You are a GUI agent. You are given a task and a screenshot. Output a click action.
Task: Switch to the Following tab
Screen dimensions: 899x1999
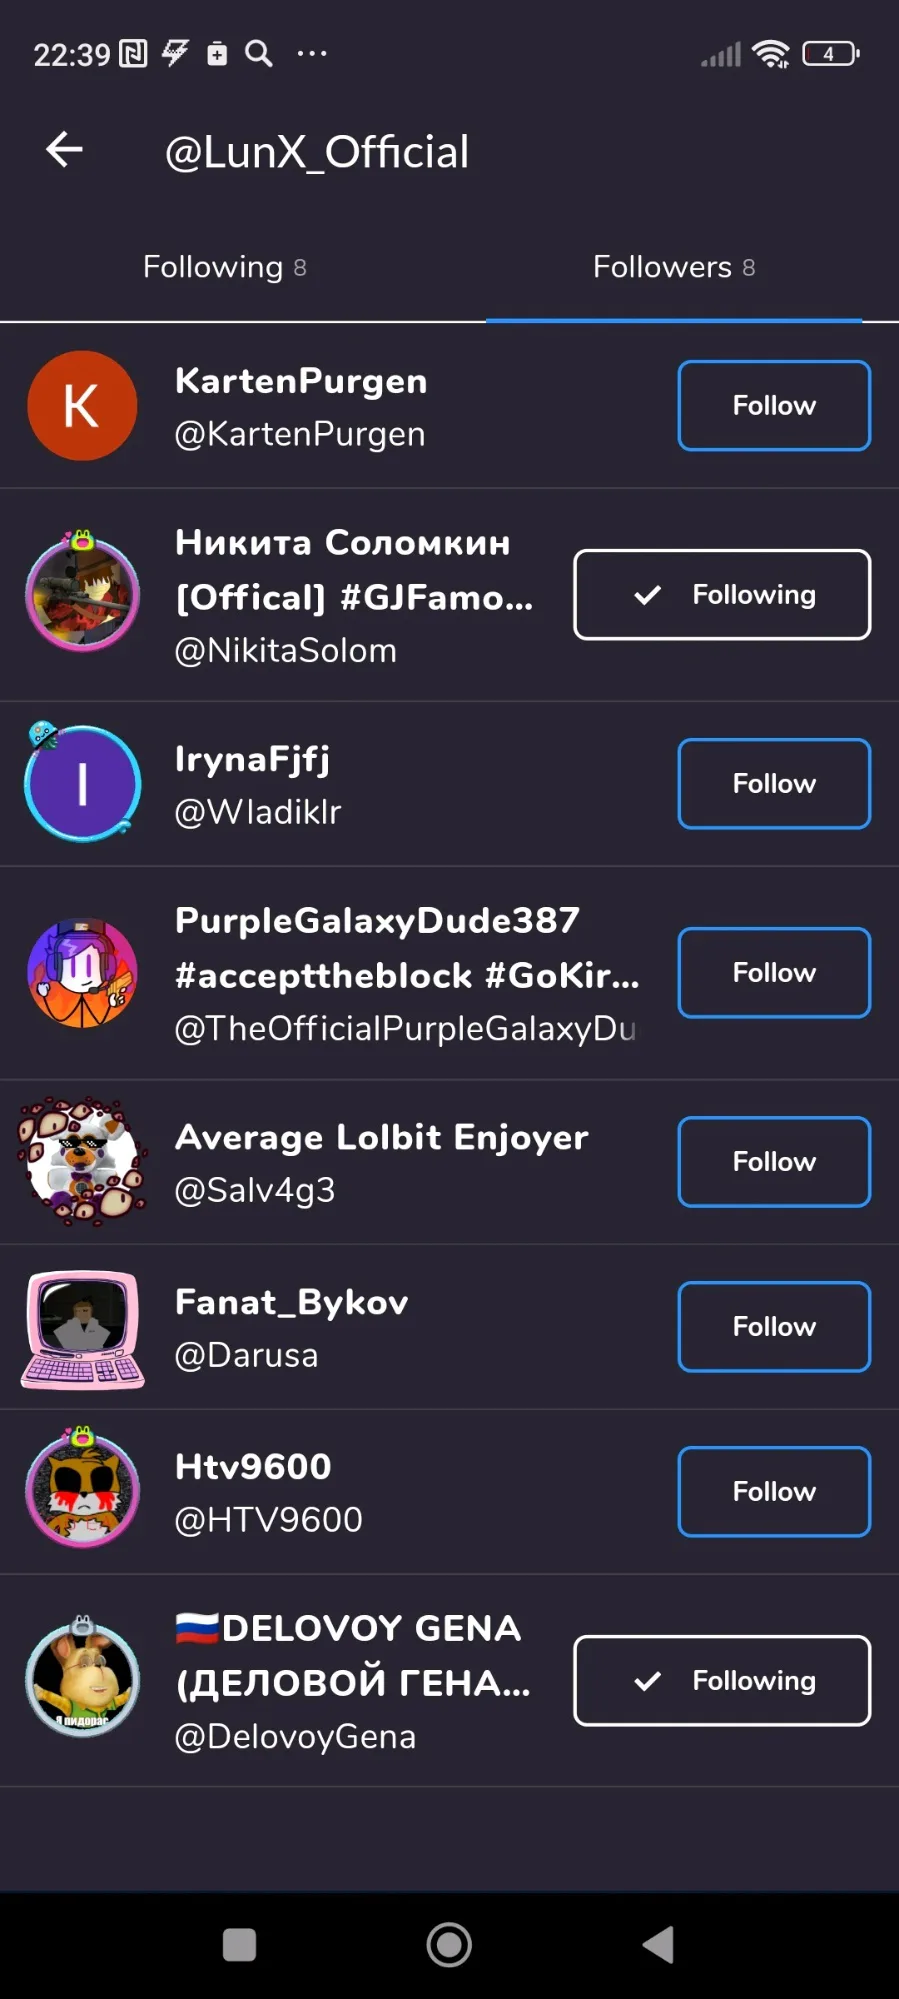click(x=225, y=267)
